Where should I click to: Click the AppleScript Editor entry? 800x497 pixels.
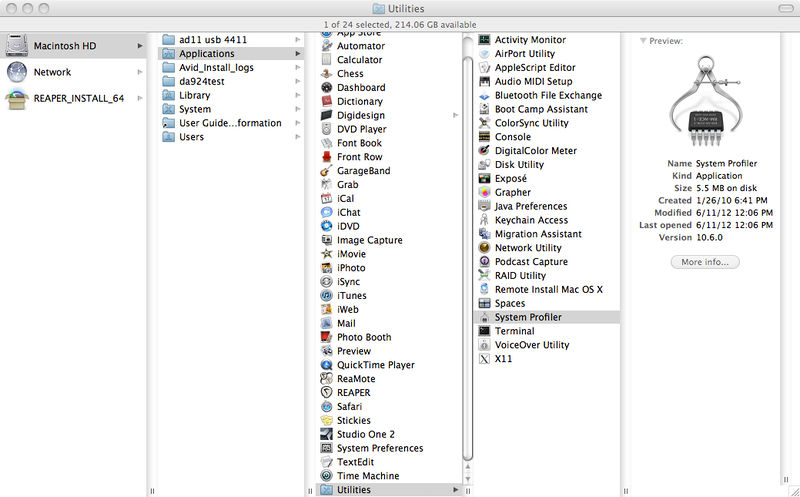click(x=535, y=67)
